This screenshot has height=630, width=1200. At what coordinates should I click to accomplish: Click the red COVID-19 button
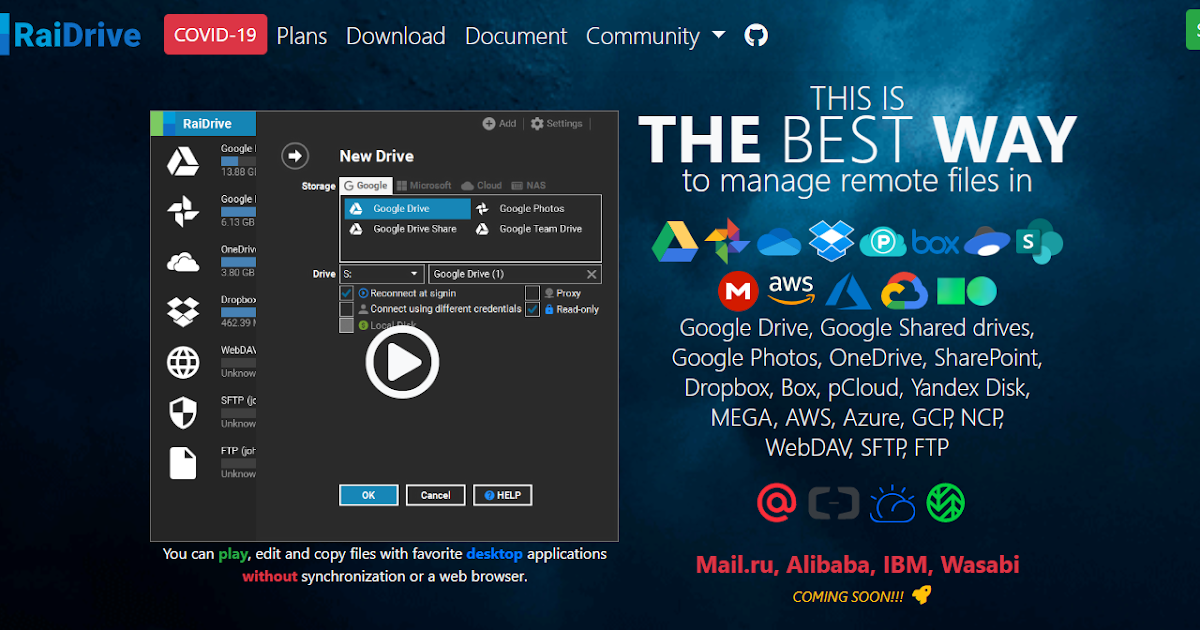tap(216, 35)
